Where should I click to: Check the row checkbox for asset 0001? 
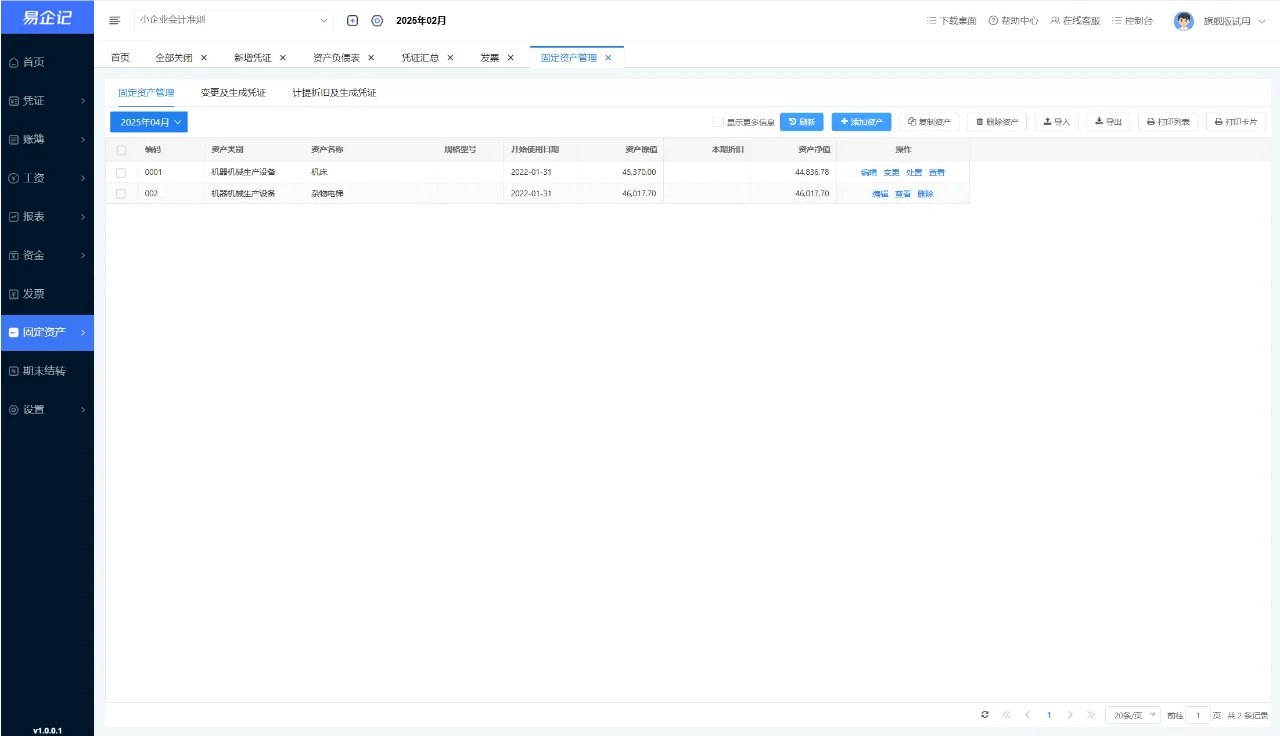[121, 173]
